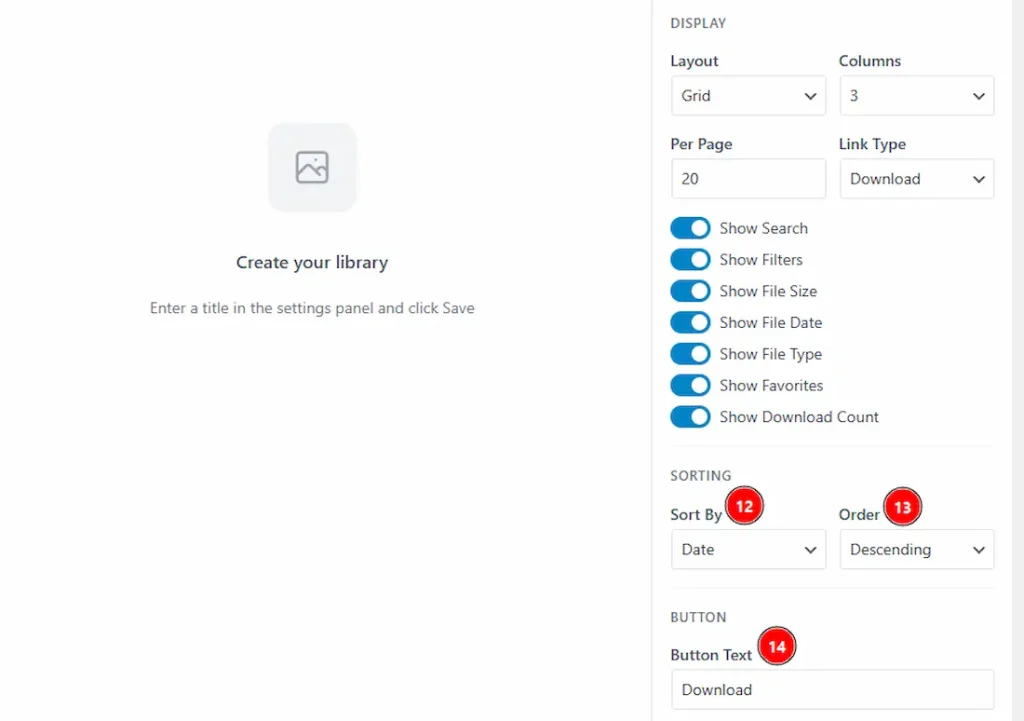Screen dimensions: 1024x721
Task: Click red badge number 13 near Order
Action: 903,507
